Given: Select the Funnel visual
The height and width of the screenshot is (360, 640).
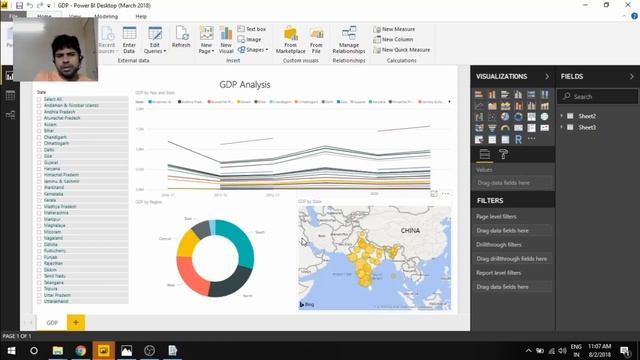Looking at the screenshot, I should (492, 128).
